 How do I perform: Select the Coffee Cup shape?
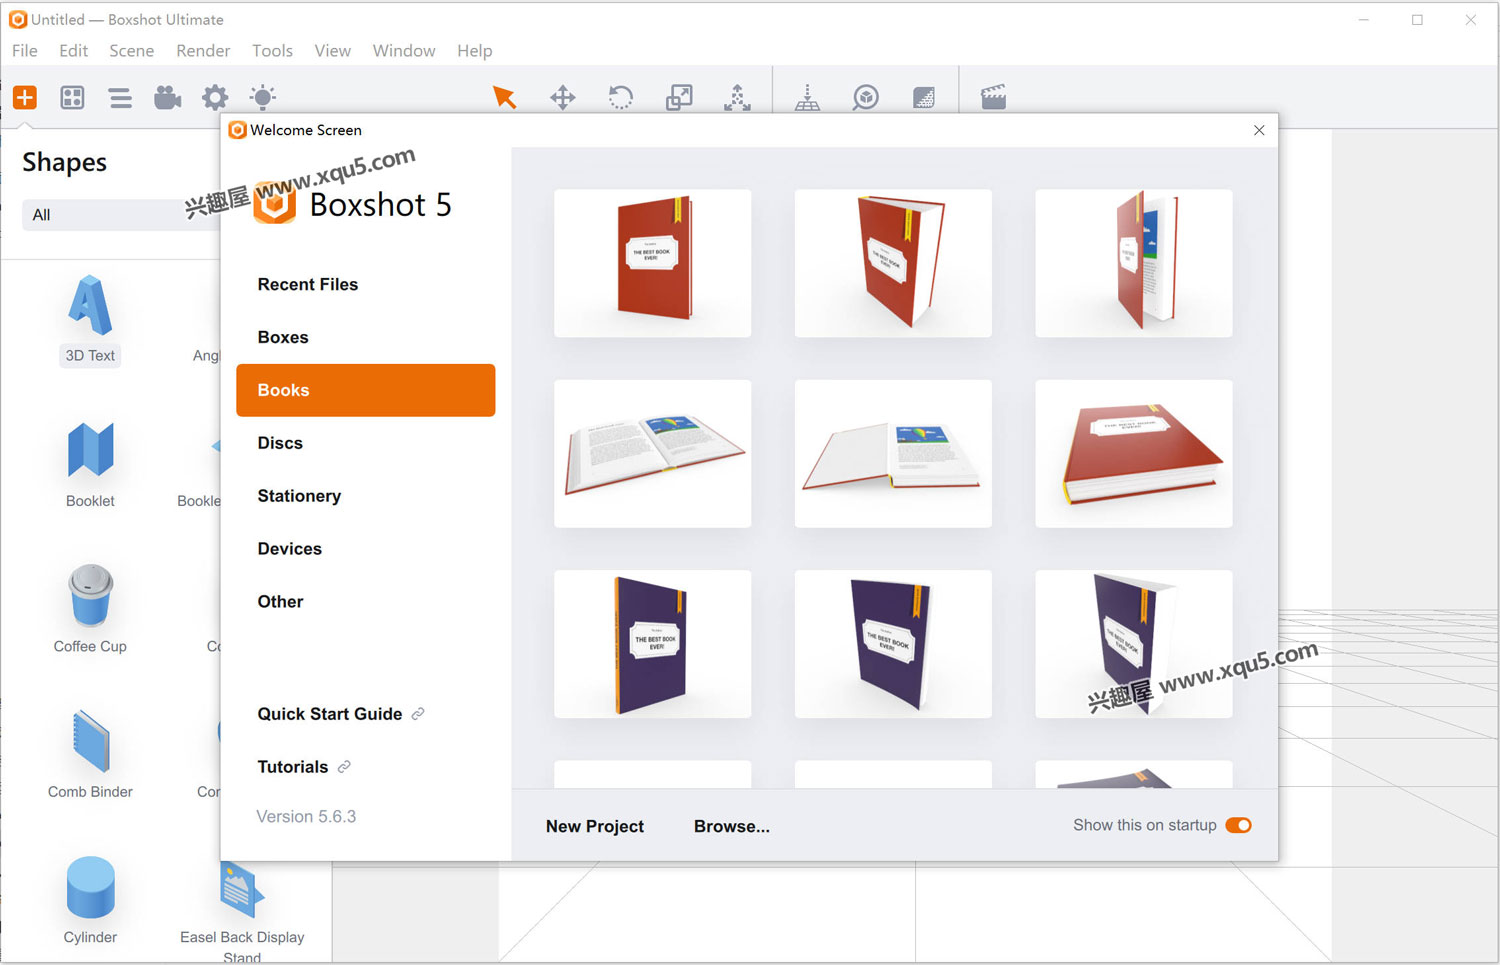tap(90, 610)
